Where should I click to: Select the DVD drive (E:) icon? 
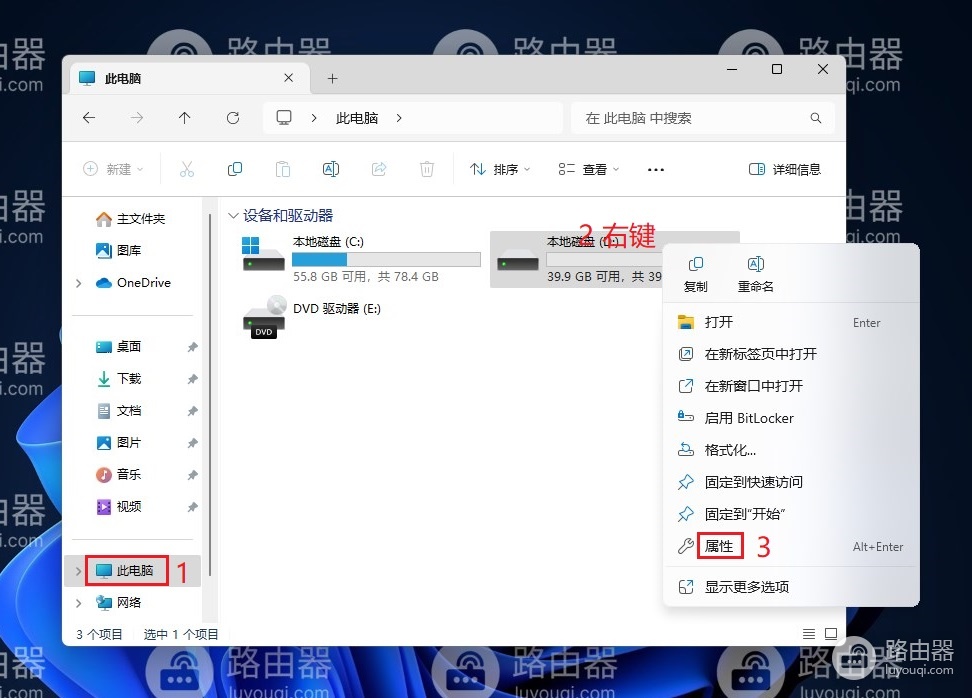[265, 317]
